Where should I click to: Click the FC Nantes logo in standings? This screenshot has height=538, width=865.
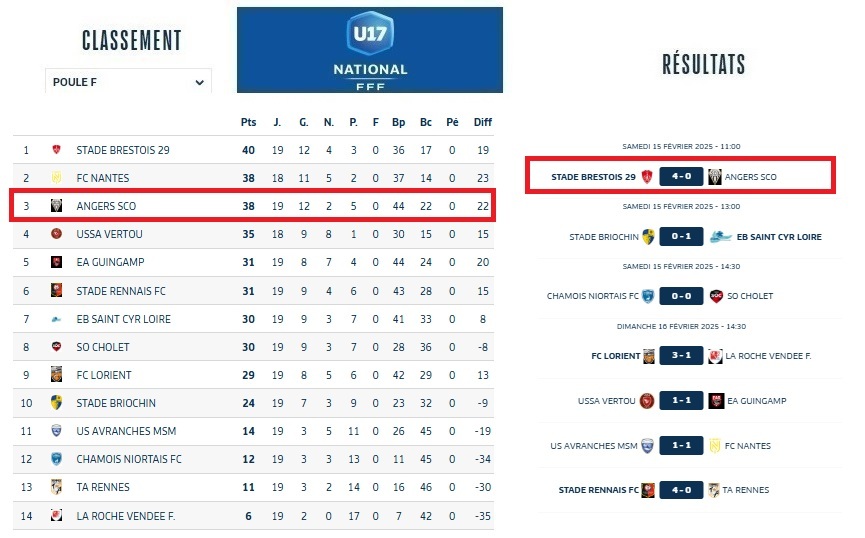(57, 178)
